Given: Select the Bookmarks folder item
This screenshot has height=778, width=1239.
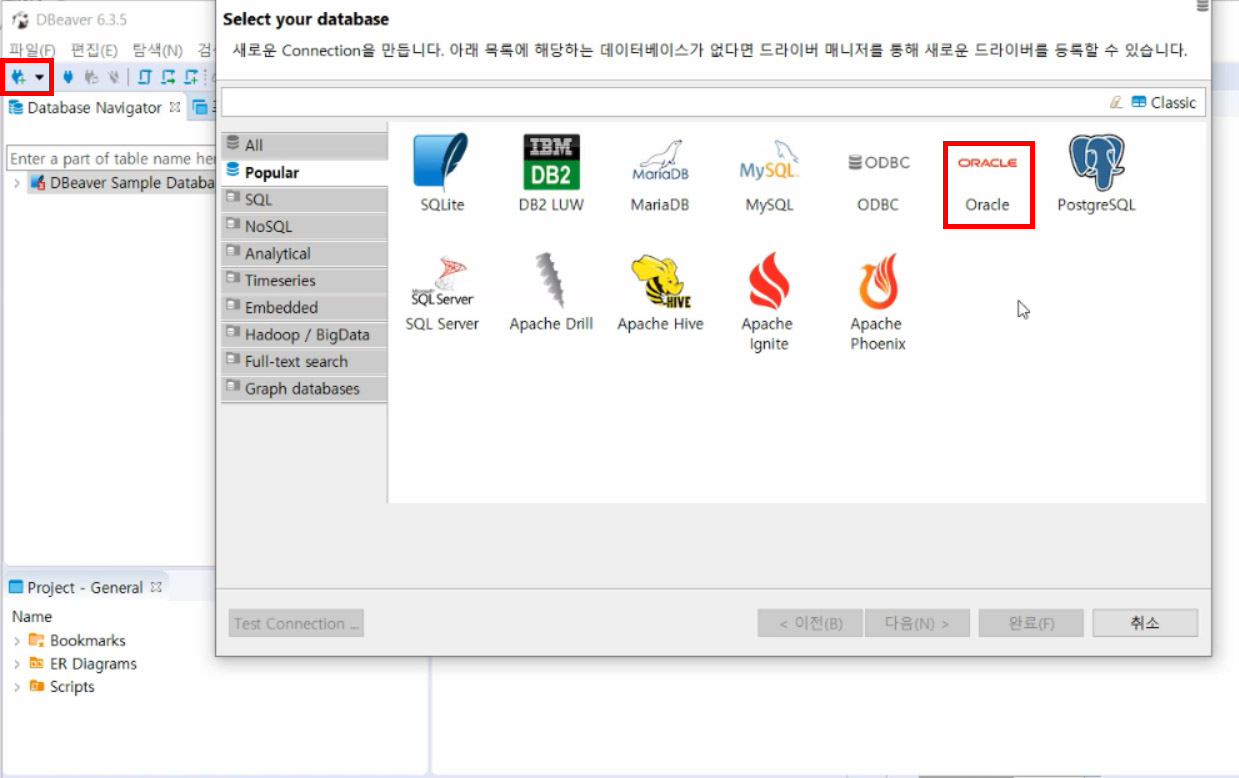Looking at the screenshot, I should coord(77,640).
